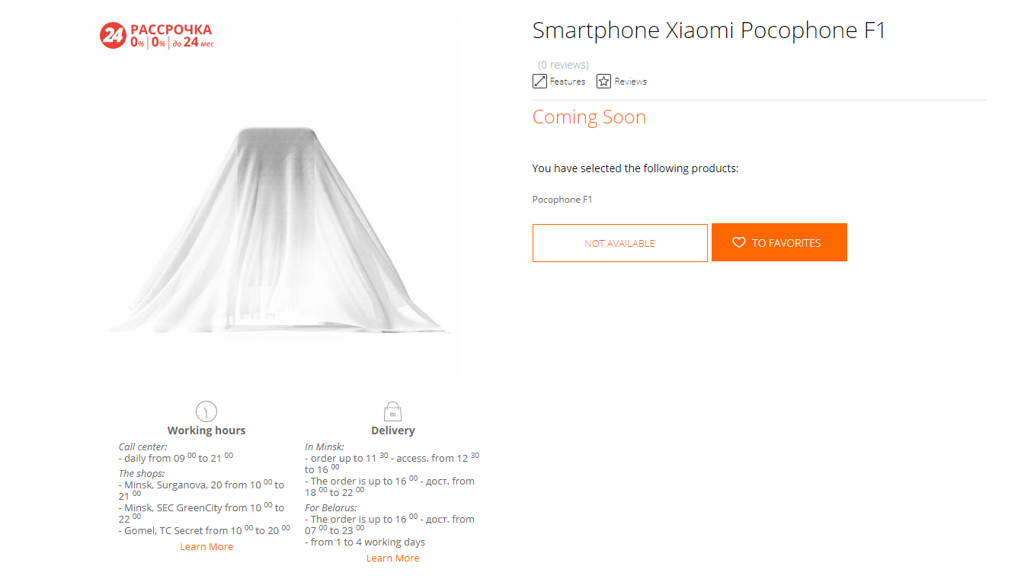Viewport: 1024px width, 576px height.
Task: Click the Delivery heading
Action: 393,430
